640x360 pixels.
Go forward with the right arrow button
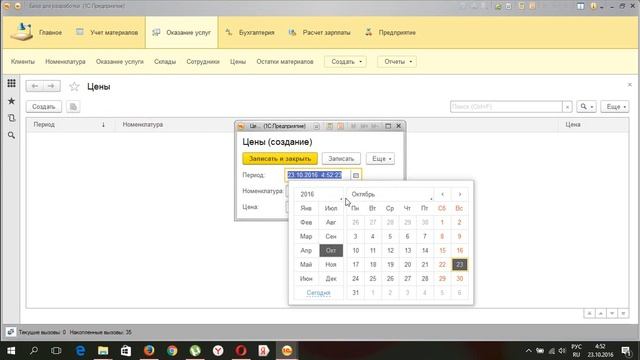coord(51,86)
